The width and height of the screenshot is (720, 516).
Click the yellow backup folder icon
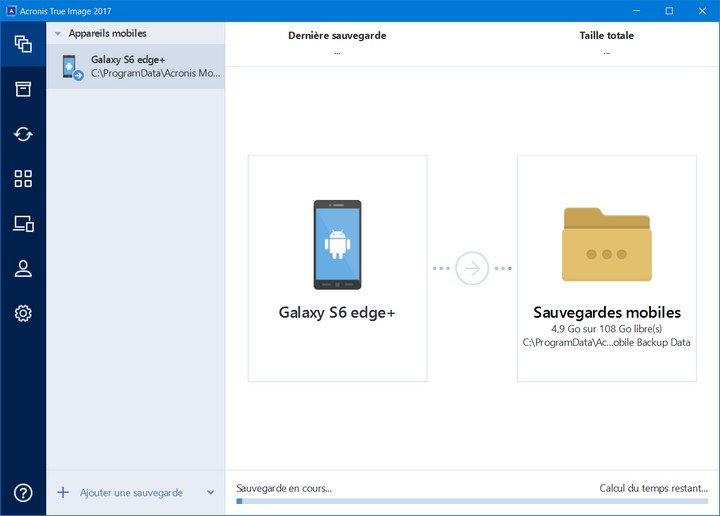click(607, 244)
